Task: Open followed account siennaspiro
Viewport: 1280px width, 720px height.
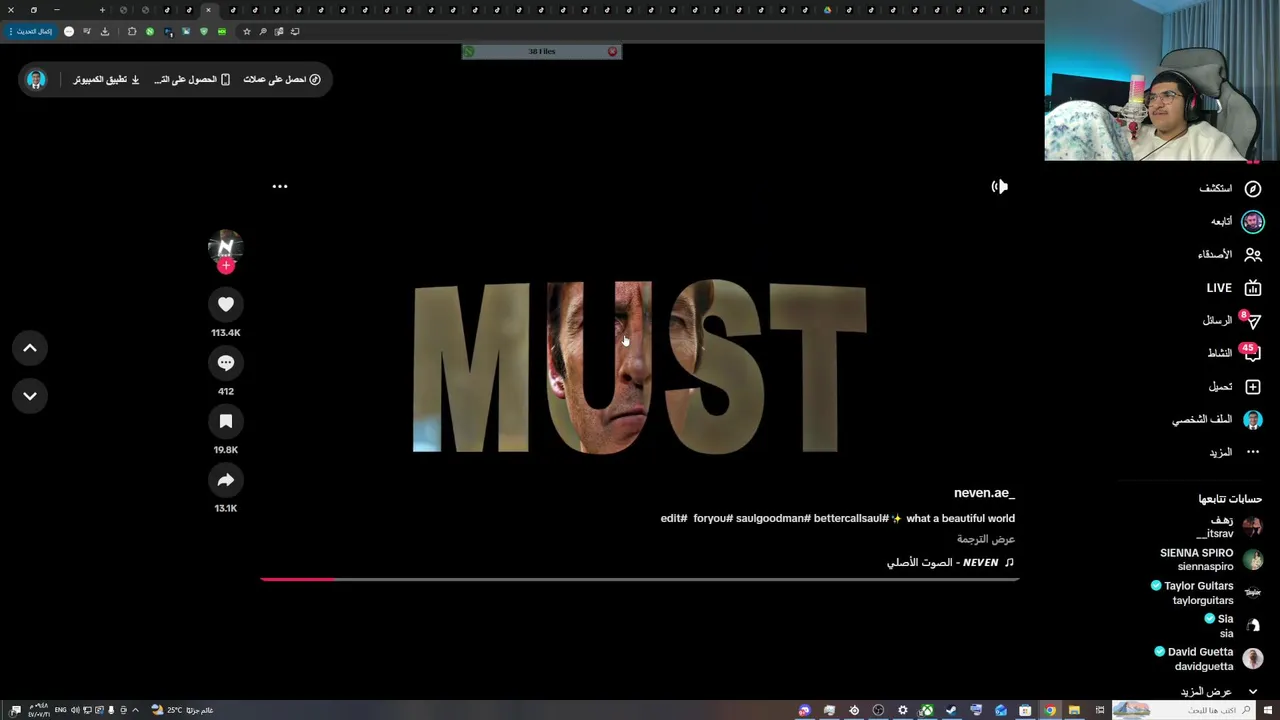Action: (x=1211, y=559)
